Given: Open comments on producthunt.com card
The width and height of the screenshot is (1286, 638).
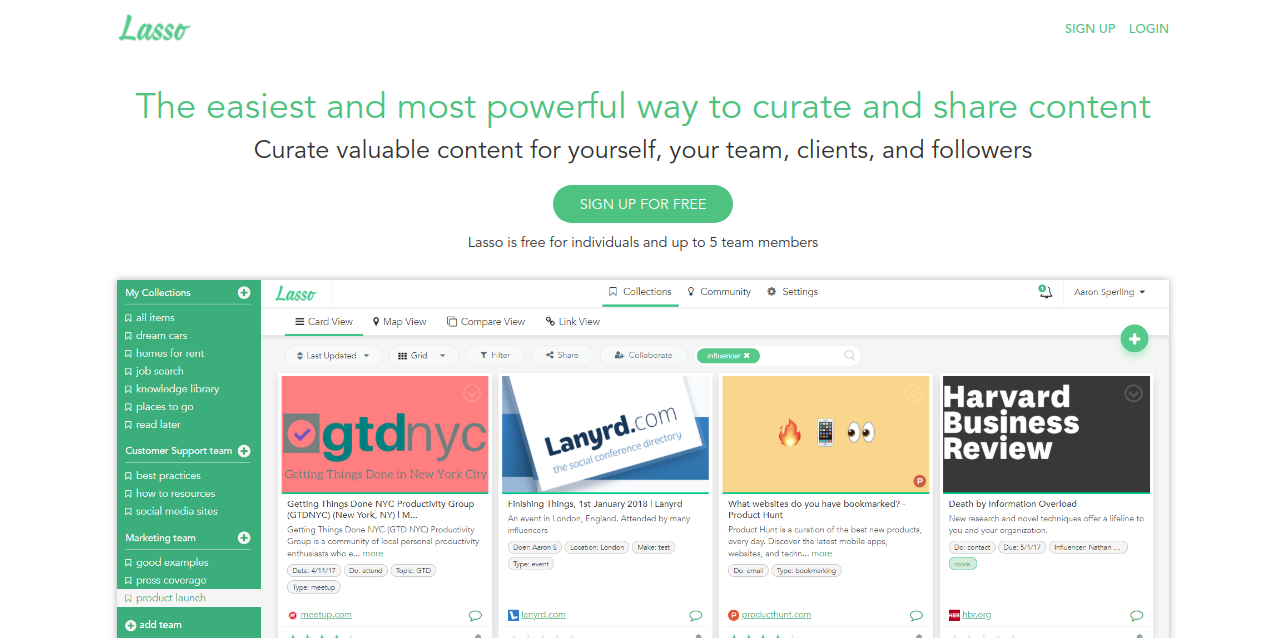Looking at the screenshot, I should [916, 616].
